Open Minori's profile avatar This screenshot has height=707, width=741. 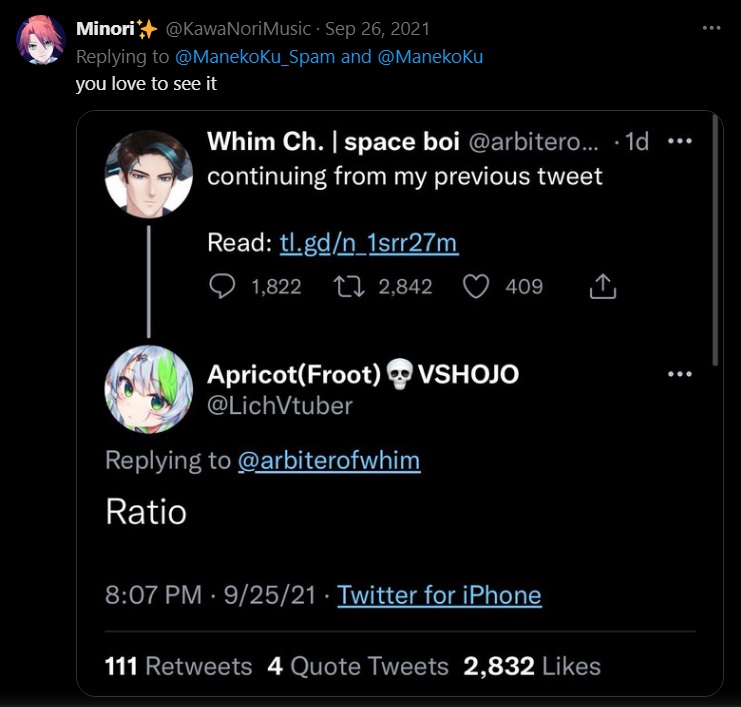click(41, 41)
